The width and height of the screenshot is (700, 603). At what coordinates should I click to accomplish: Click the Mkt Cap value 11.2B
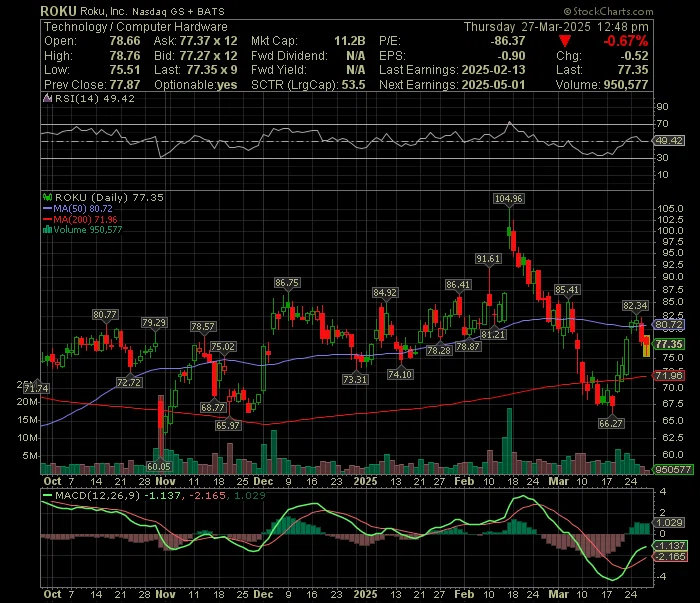[x=350, y=41]
